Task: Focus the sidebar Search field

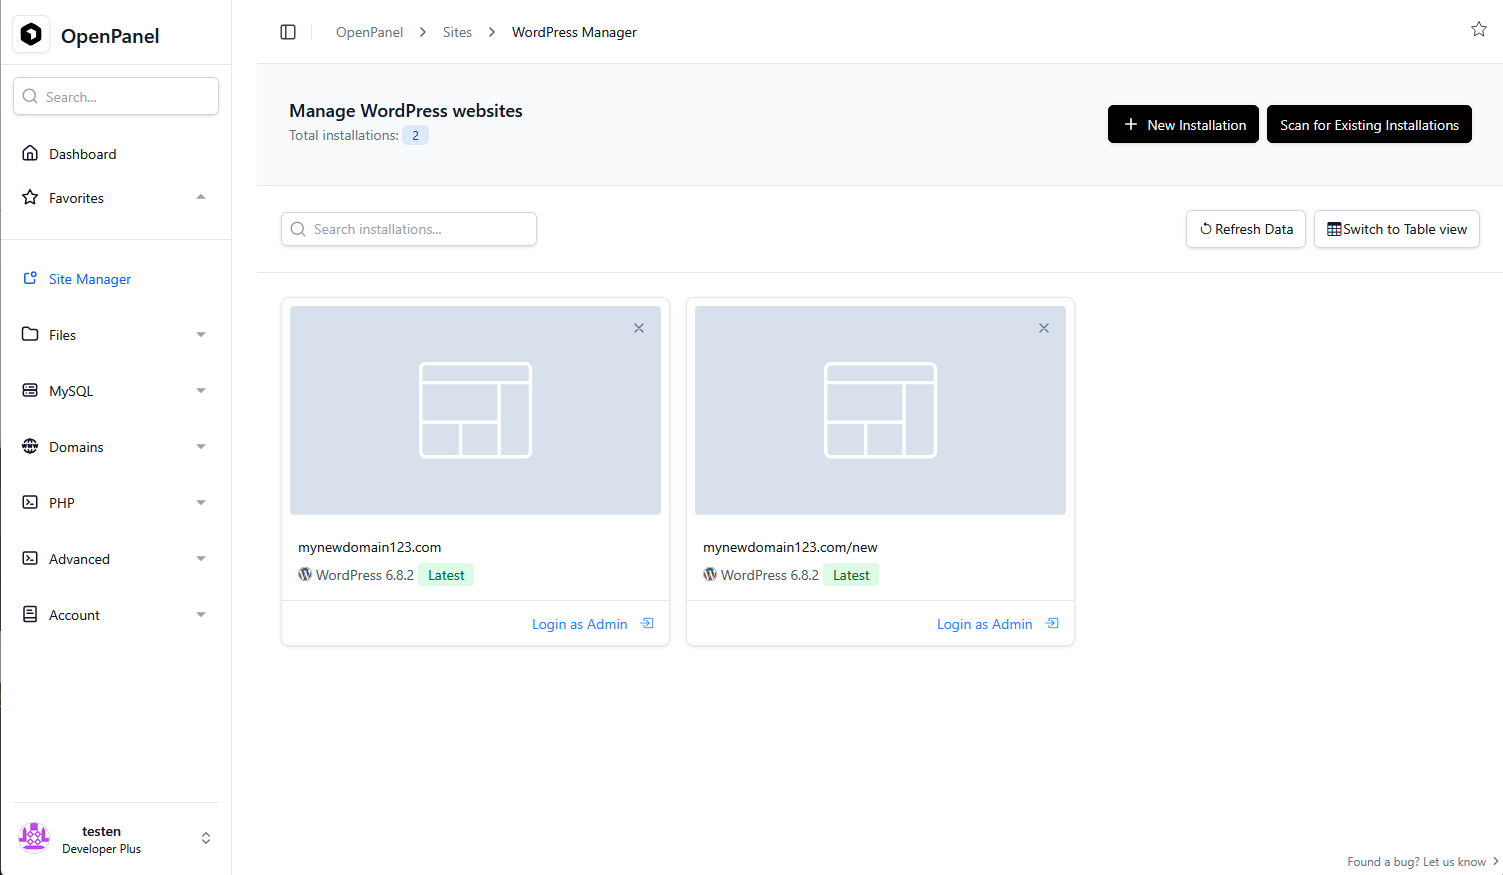Action: 116,96
